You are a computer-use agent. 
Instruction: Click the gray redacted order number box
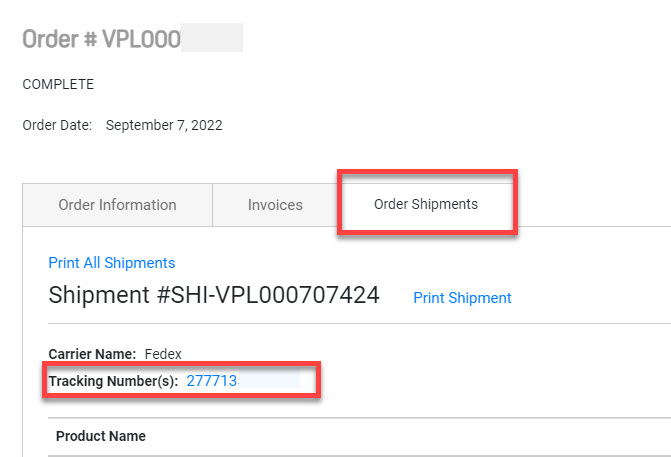[213, 39]
